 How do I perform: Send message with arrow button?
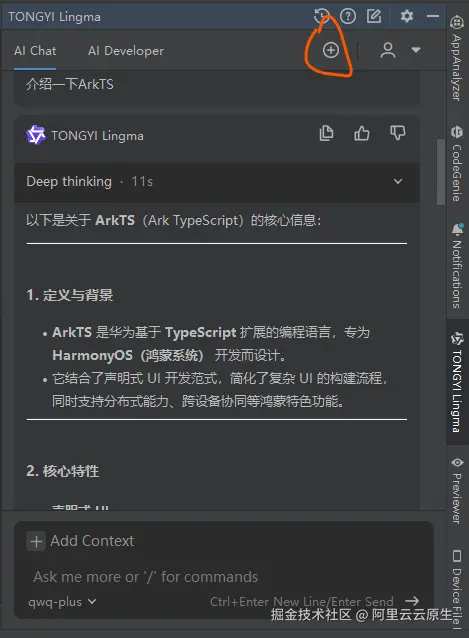(412, 601)
